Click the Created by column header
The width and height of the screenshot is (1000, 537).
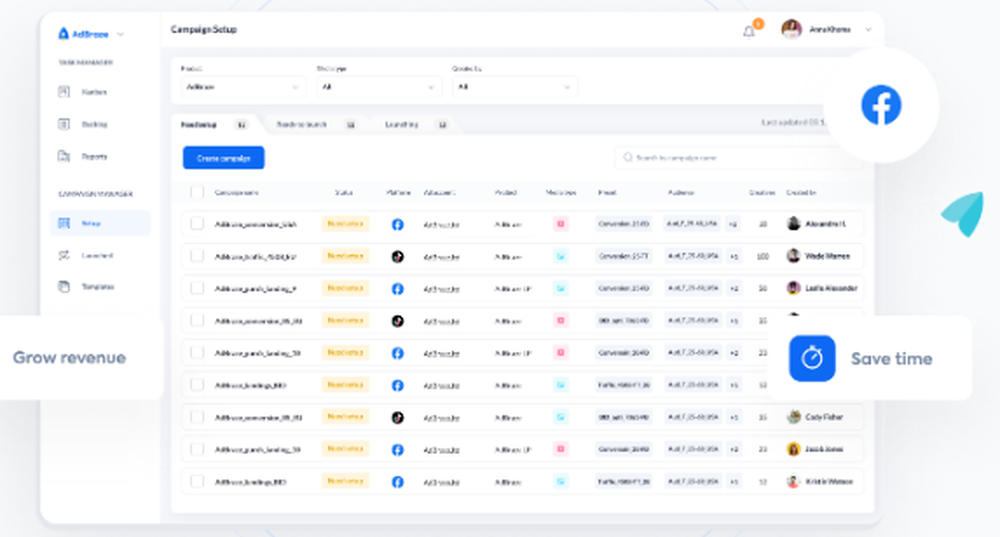click(x=801, y=193)
